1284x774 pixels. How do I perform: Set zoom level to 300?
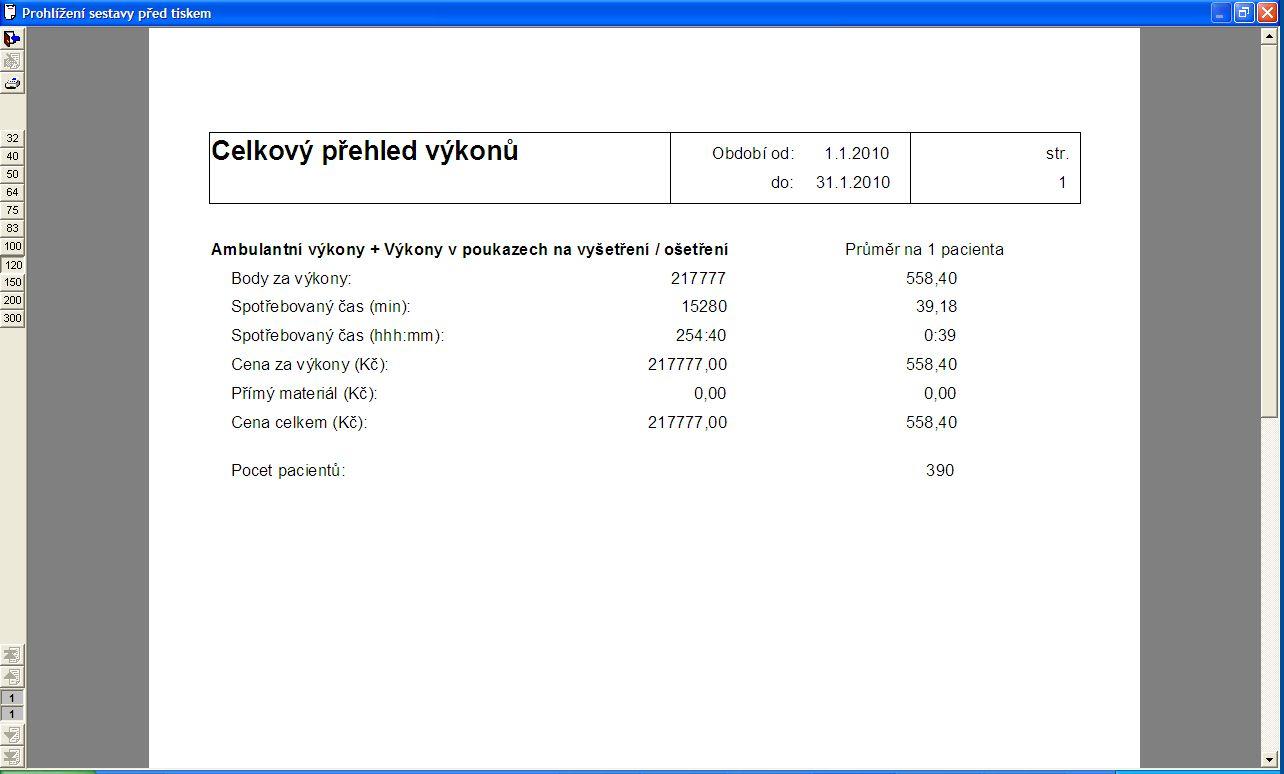pyautogui.click(x=12, y=318)
